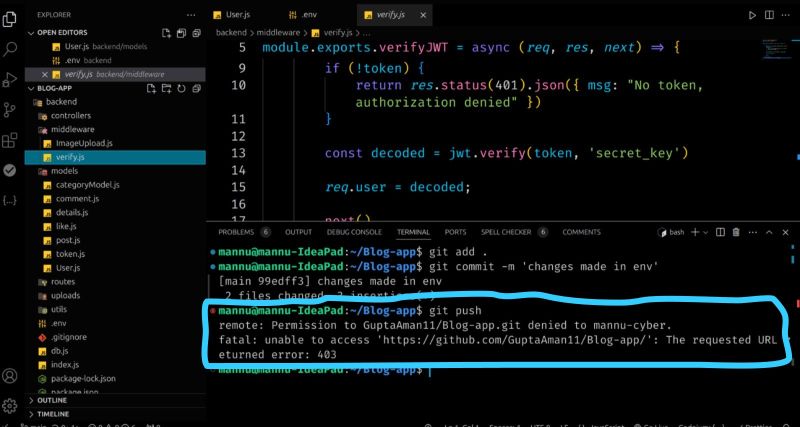Viewport: 800px width, 427px height.
Task: Click Save All in Open Editors header
Action: pos(181,33)
